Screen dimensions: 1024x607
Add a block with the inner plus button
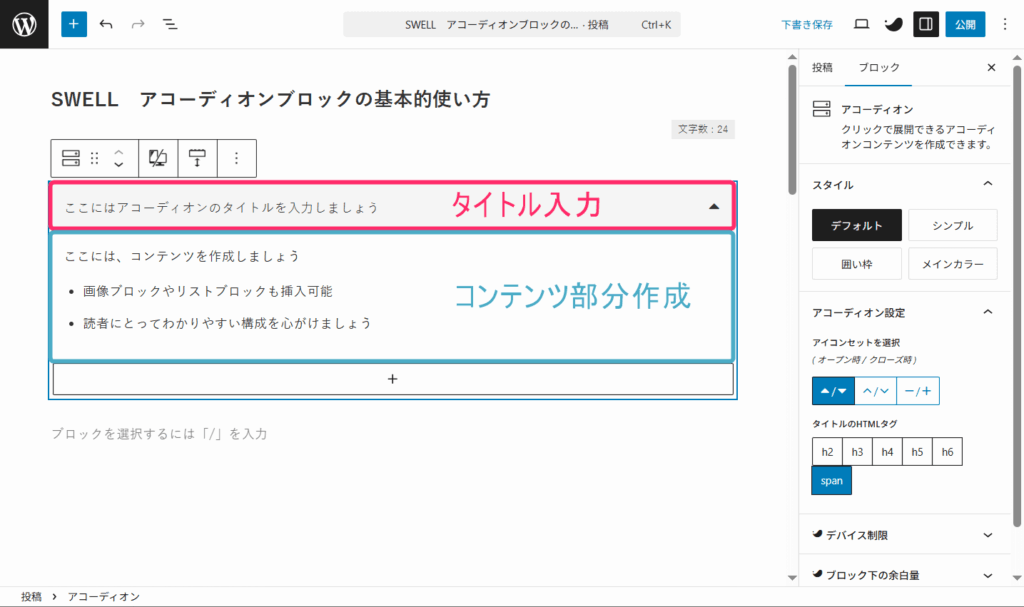392,379
